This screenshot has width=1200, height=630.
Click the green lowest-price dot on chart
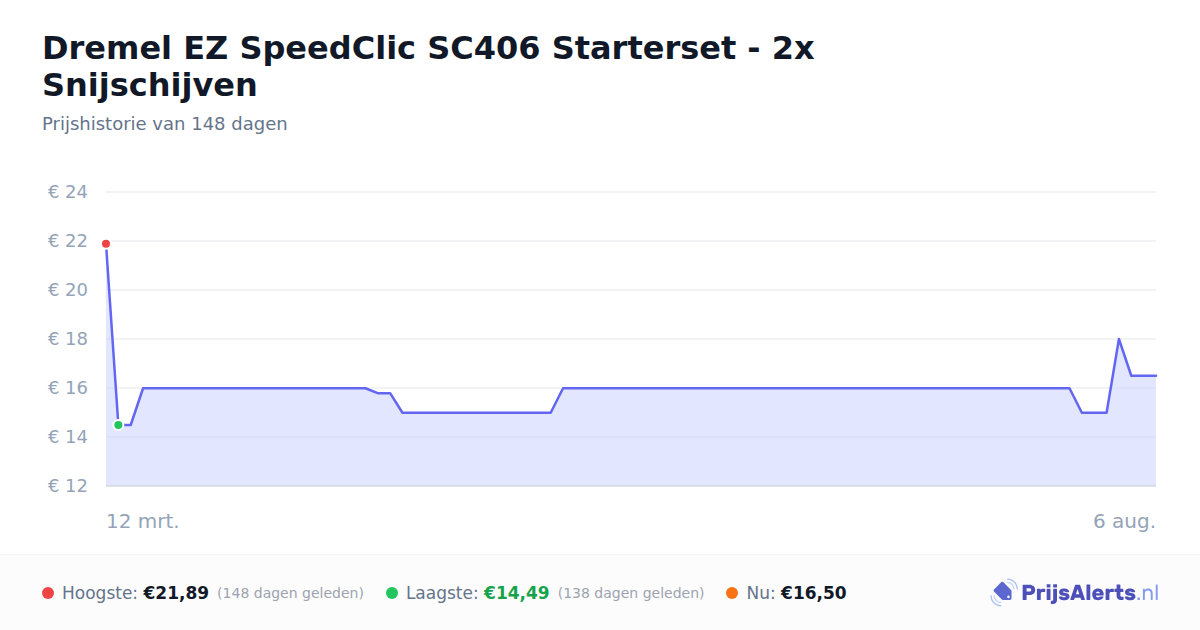[x=118, y=425]
